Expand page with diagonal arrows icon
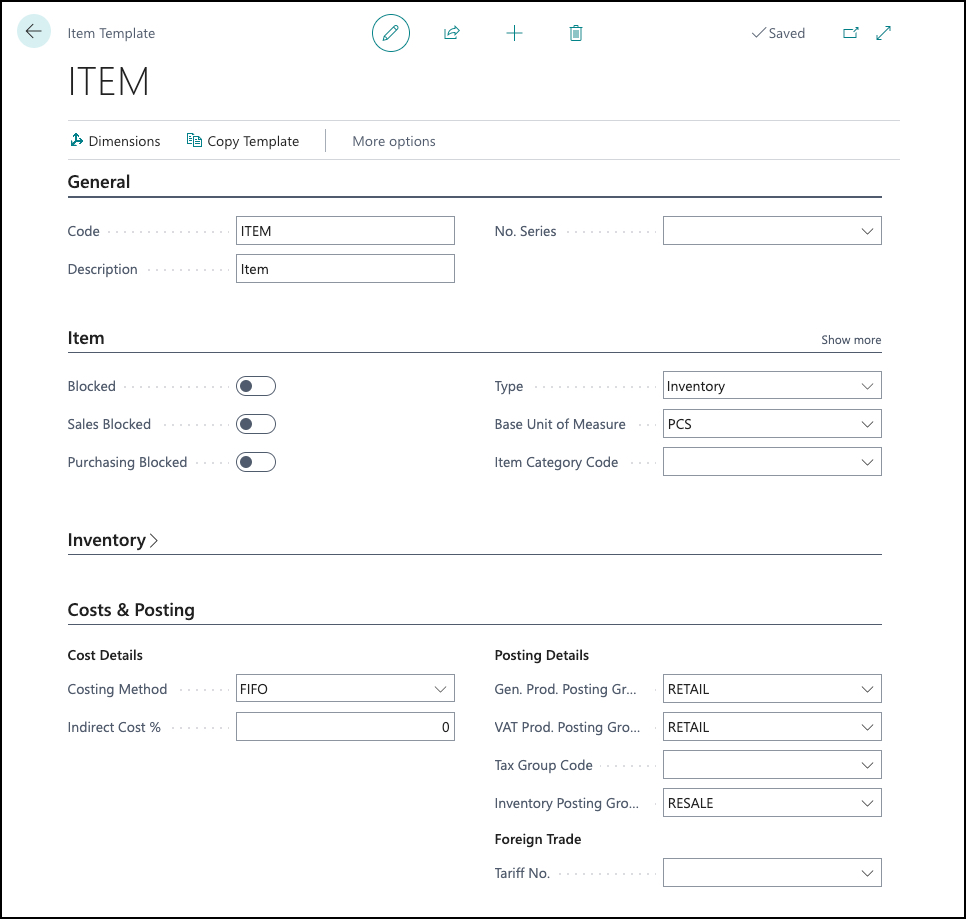 [x=883, y=33]
